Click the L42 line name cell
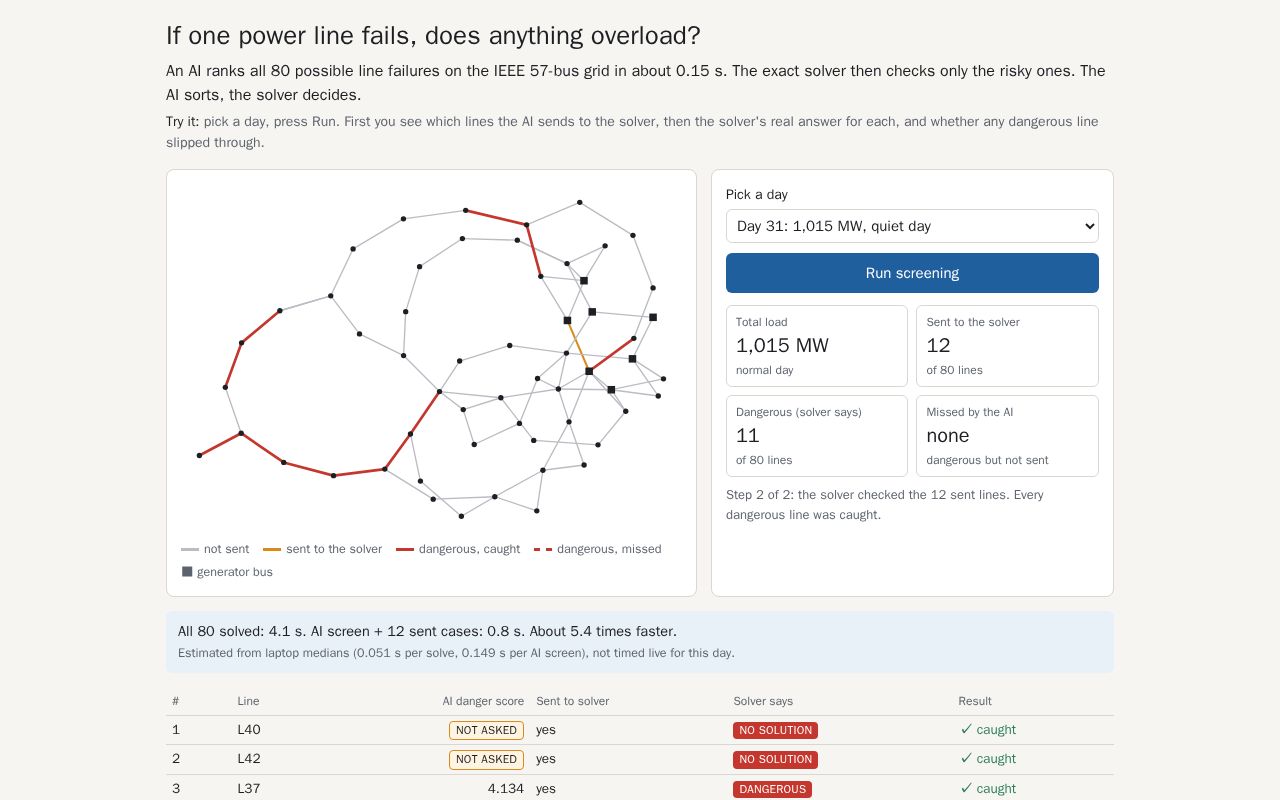 click(x=249, y=759)
